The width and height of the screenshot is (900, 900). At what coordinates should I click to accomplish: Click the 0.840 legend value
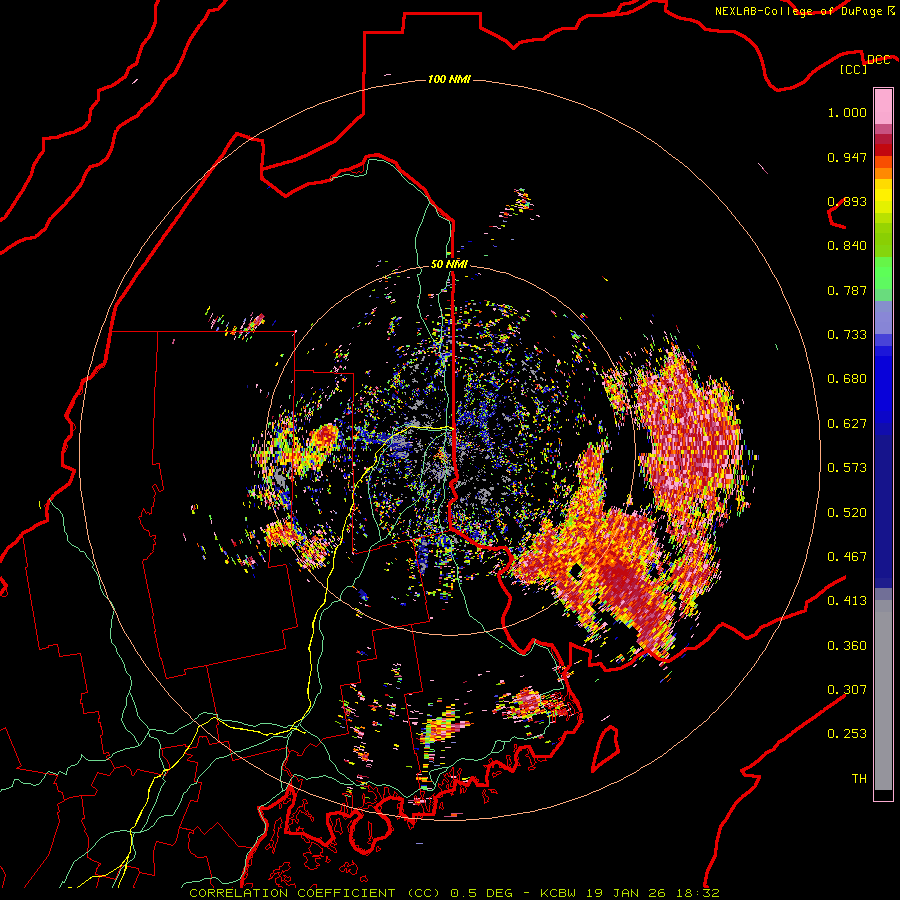click(847, 246)
